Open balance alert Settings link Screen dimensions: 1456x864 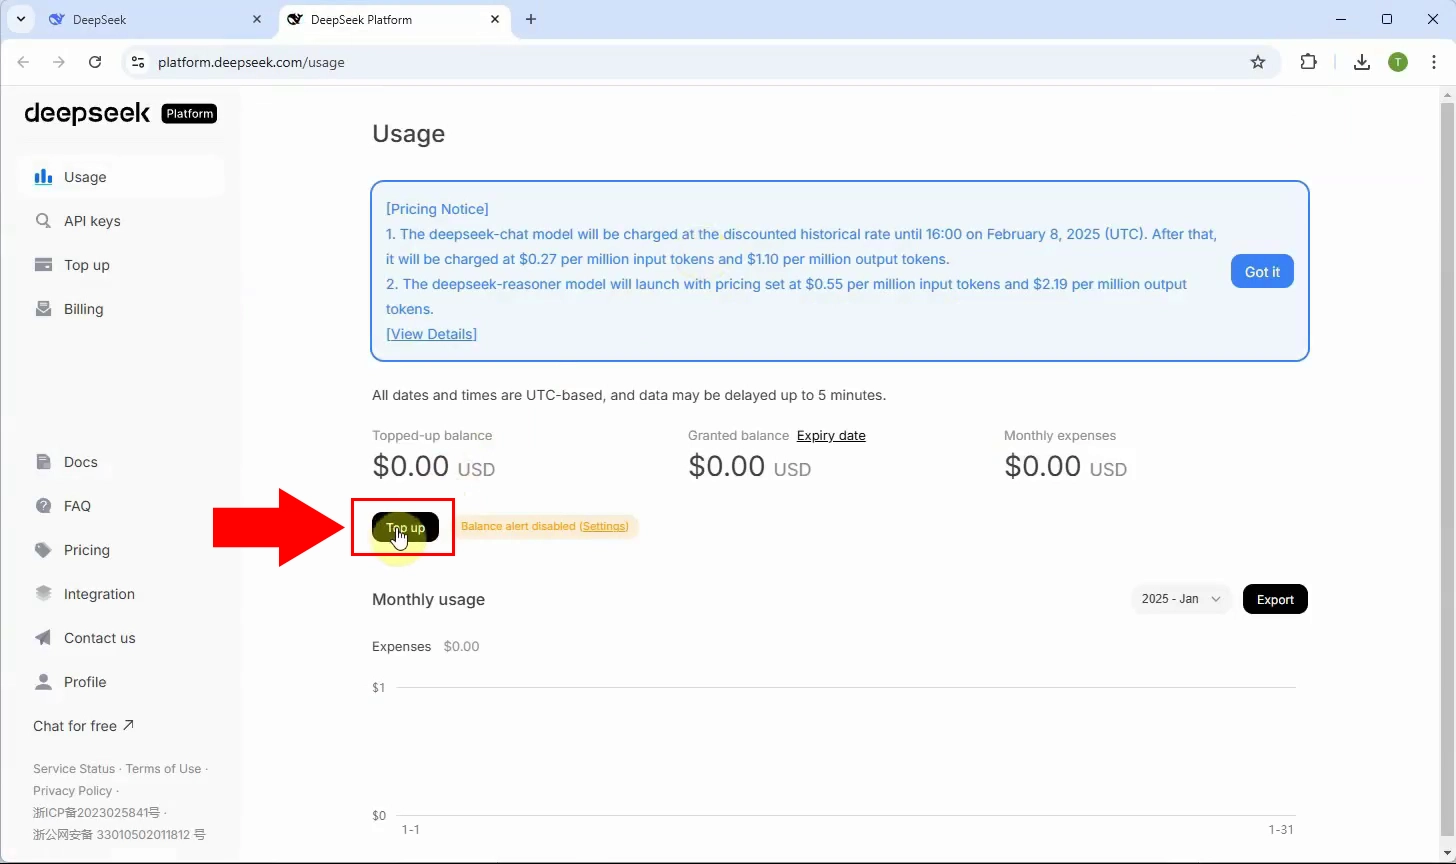point(604,526)
